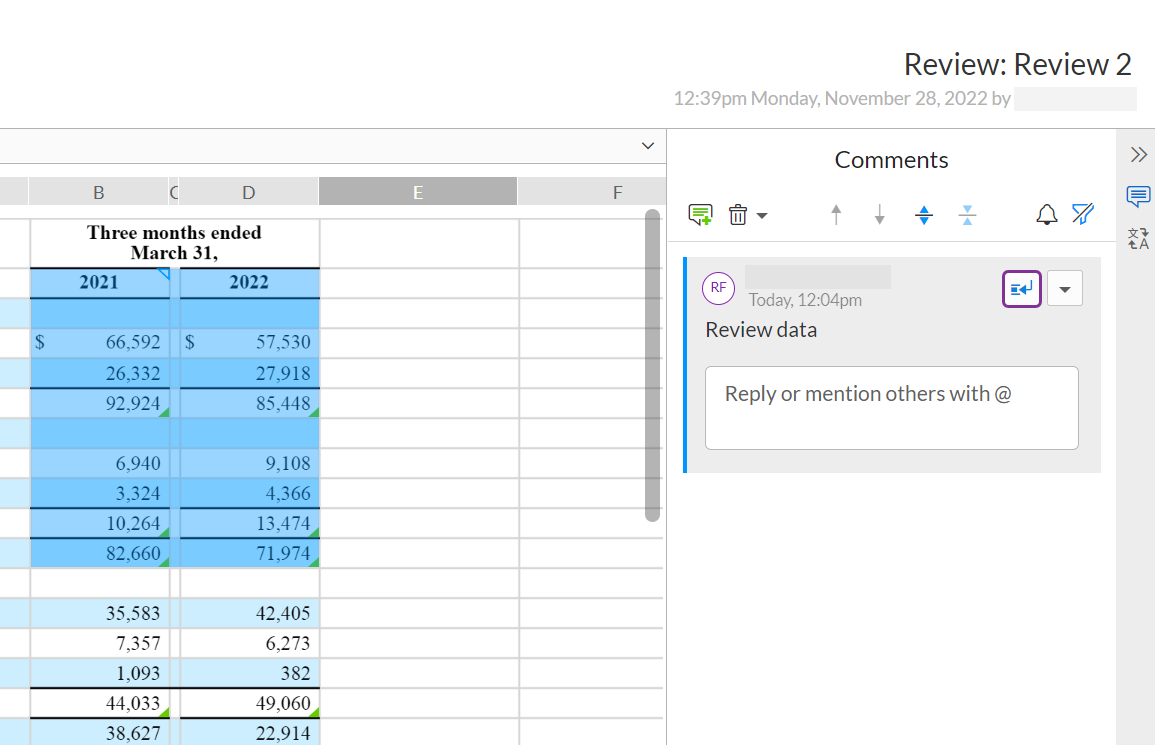Viewport: 1155px width, 745px height.
Task: Click the delete comment trash icon
Action: (x=738, y=214)
